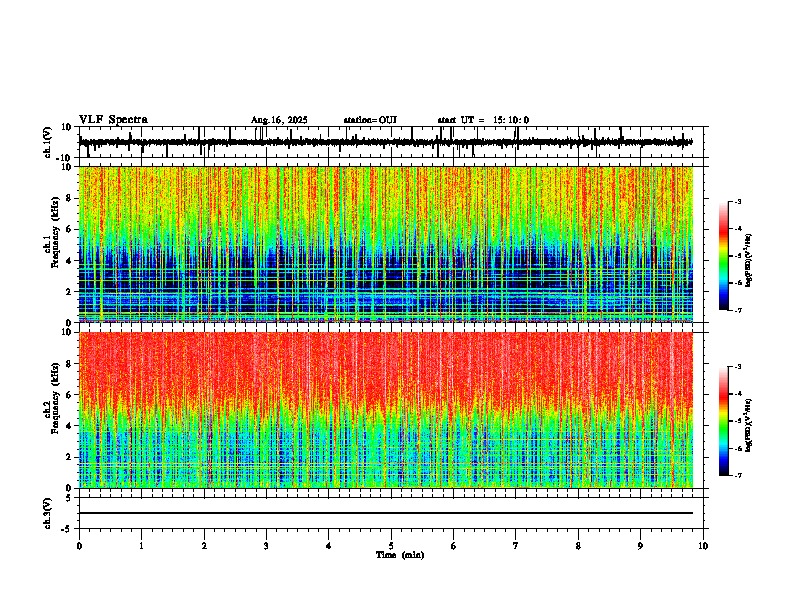Image resolution: width=792 pixels, height=612 pixels.
Task: Click the "Time (min)" axis label
Action: [x=400, y=555]
